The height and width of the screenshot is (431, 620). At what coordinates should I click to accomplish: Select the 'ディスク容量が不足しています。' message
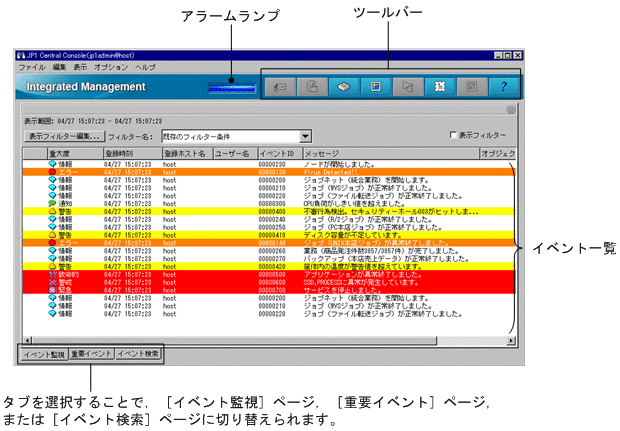[352, 235]
